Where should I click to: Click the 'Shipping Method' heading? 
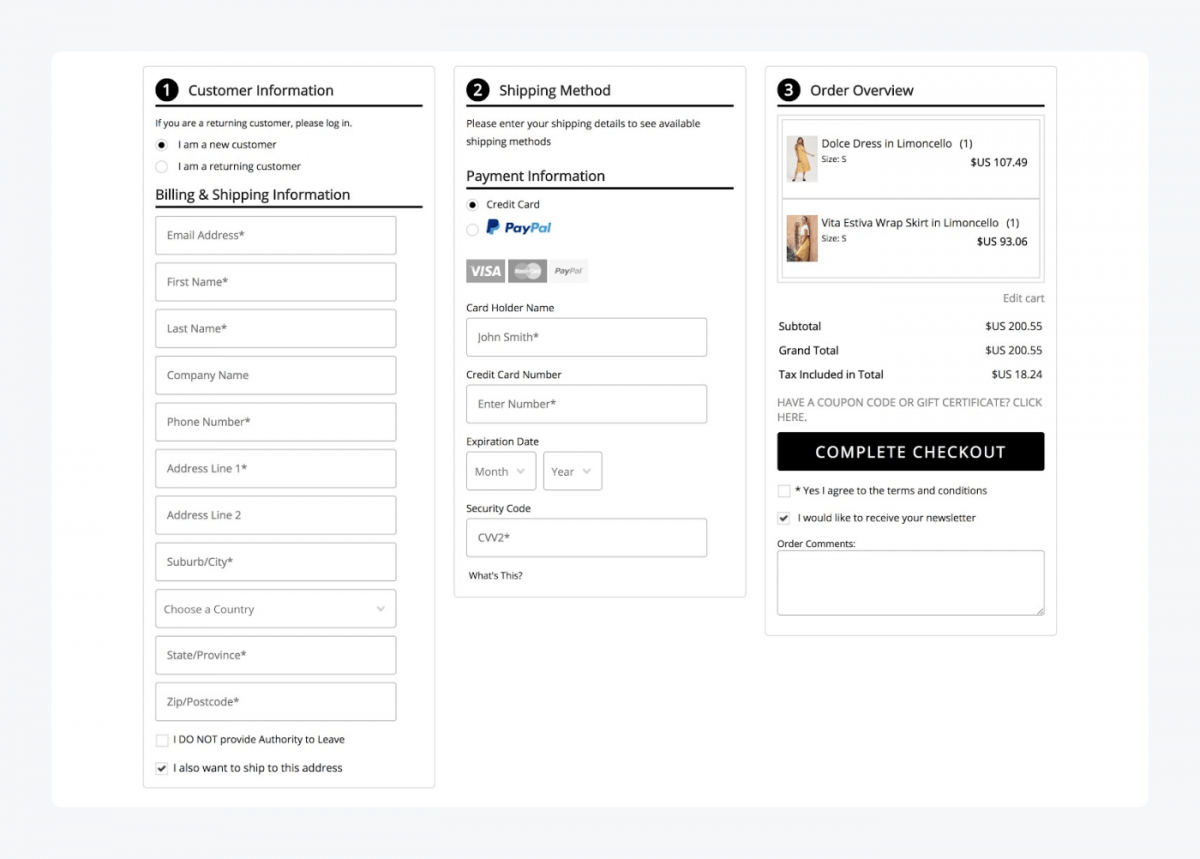click(555, 90)
